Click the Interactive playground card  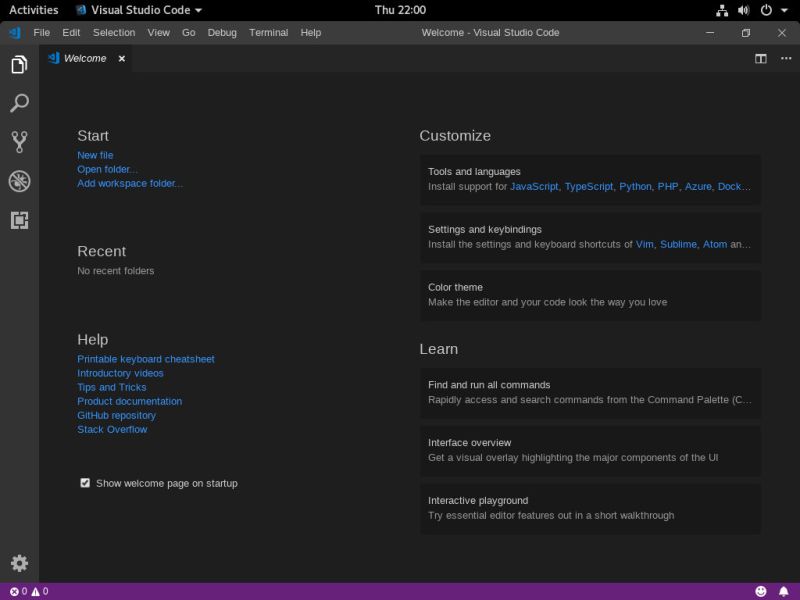pos(590,508)
